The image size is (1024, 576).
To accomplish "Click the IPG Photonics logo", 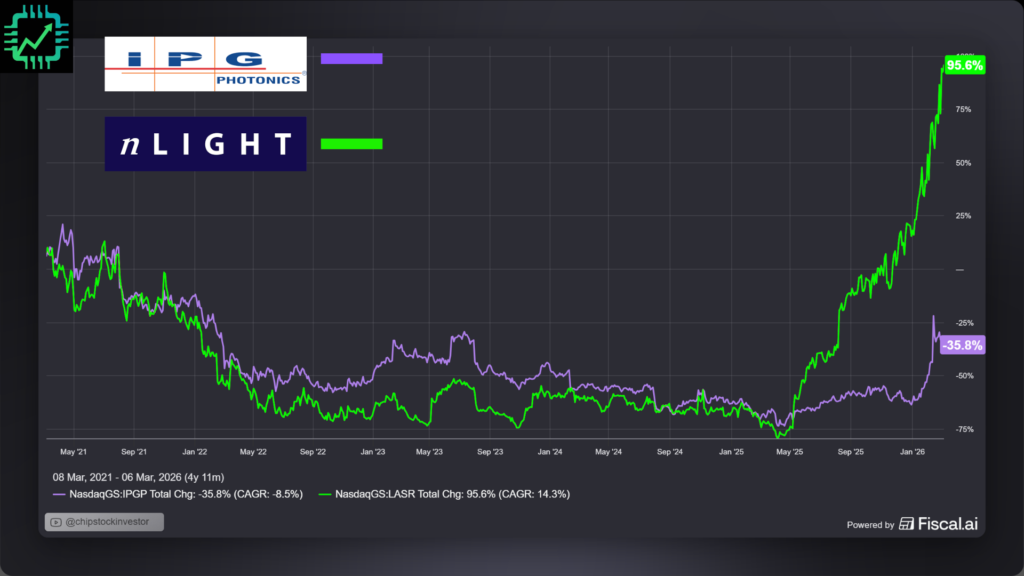I will (x=206, y=64).
